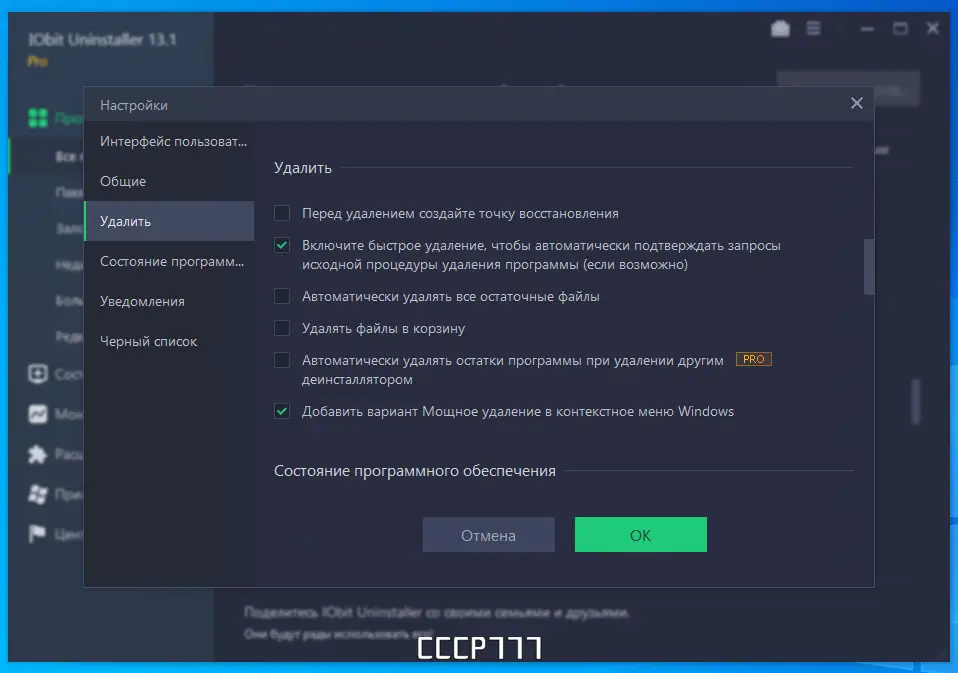Click the Windows apps icon in sidebar
The image size is (958, 673).
pyautogui.click(x=38, y=494)
